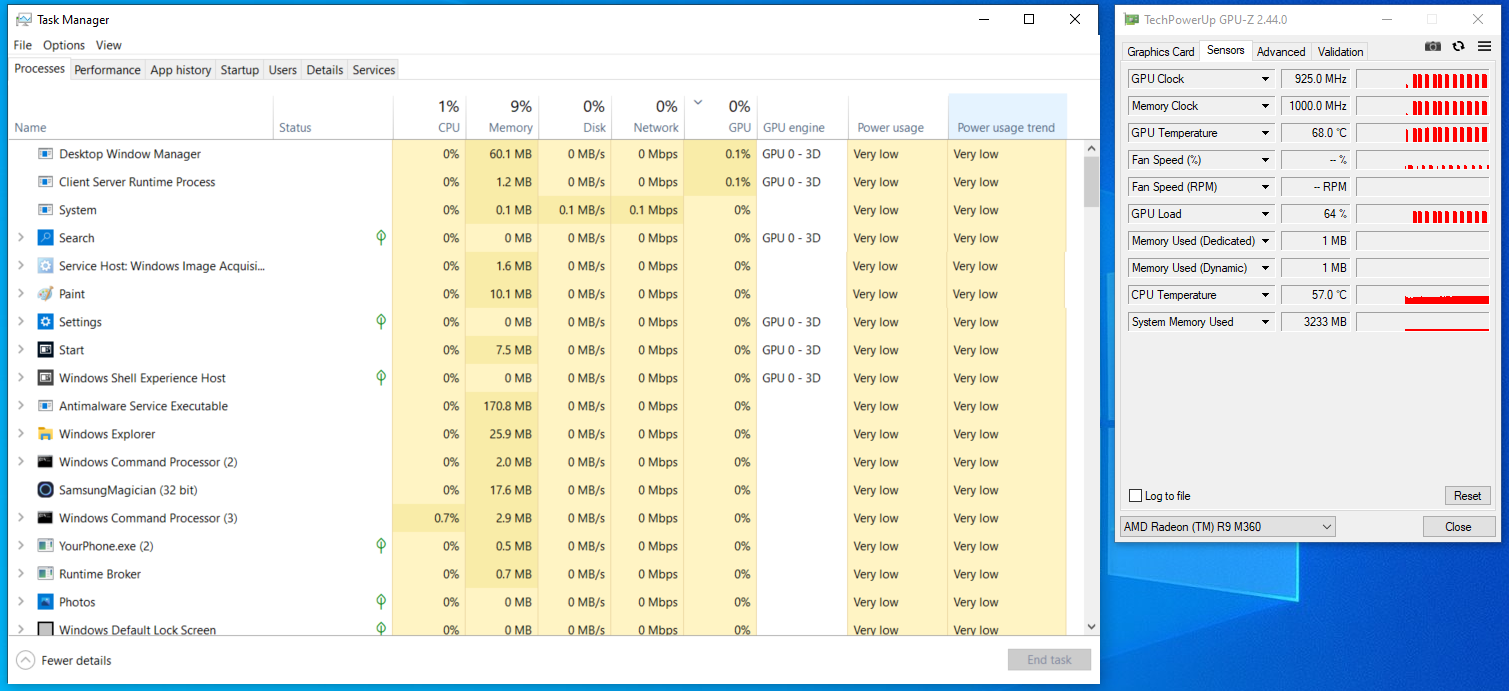Open the GPU Temperature sensor dropdown
1509x691 pixels.
tap(1265, 133)
